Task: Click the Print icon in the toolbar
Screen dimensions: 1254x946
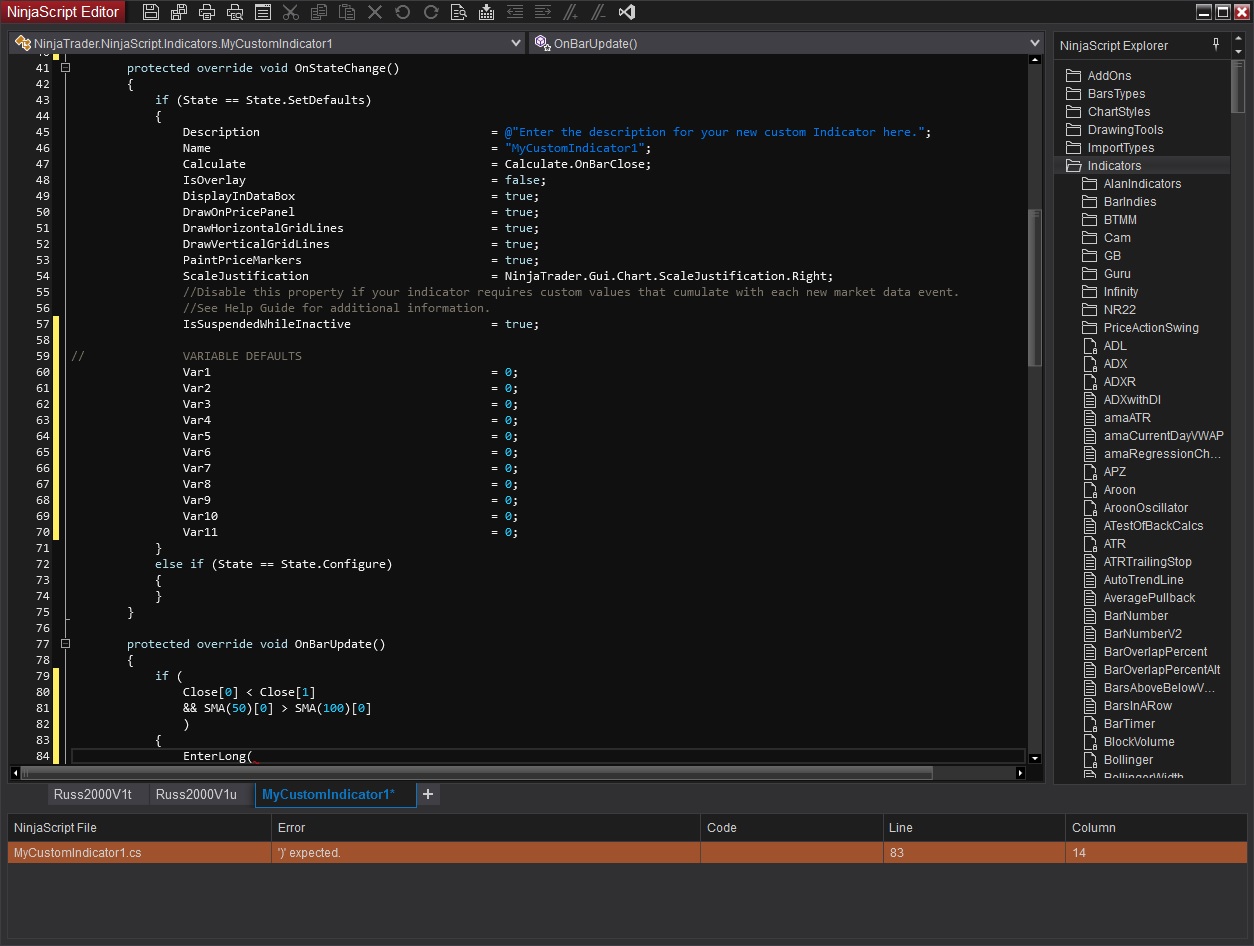Action: click(x=206, y=13)
